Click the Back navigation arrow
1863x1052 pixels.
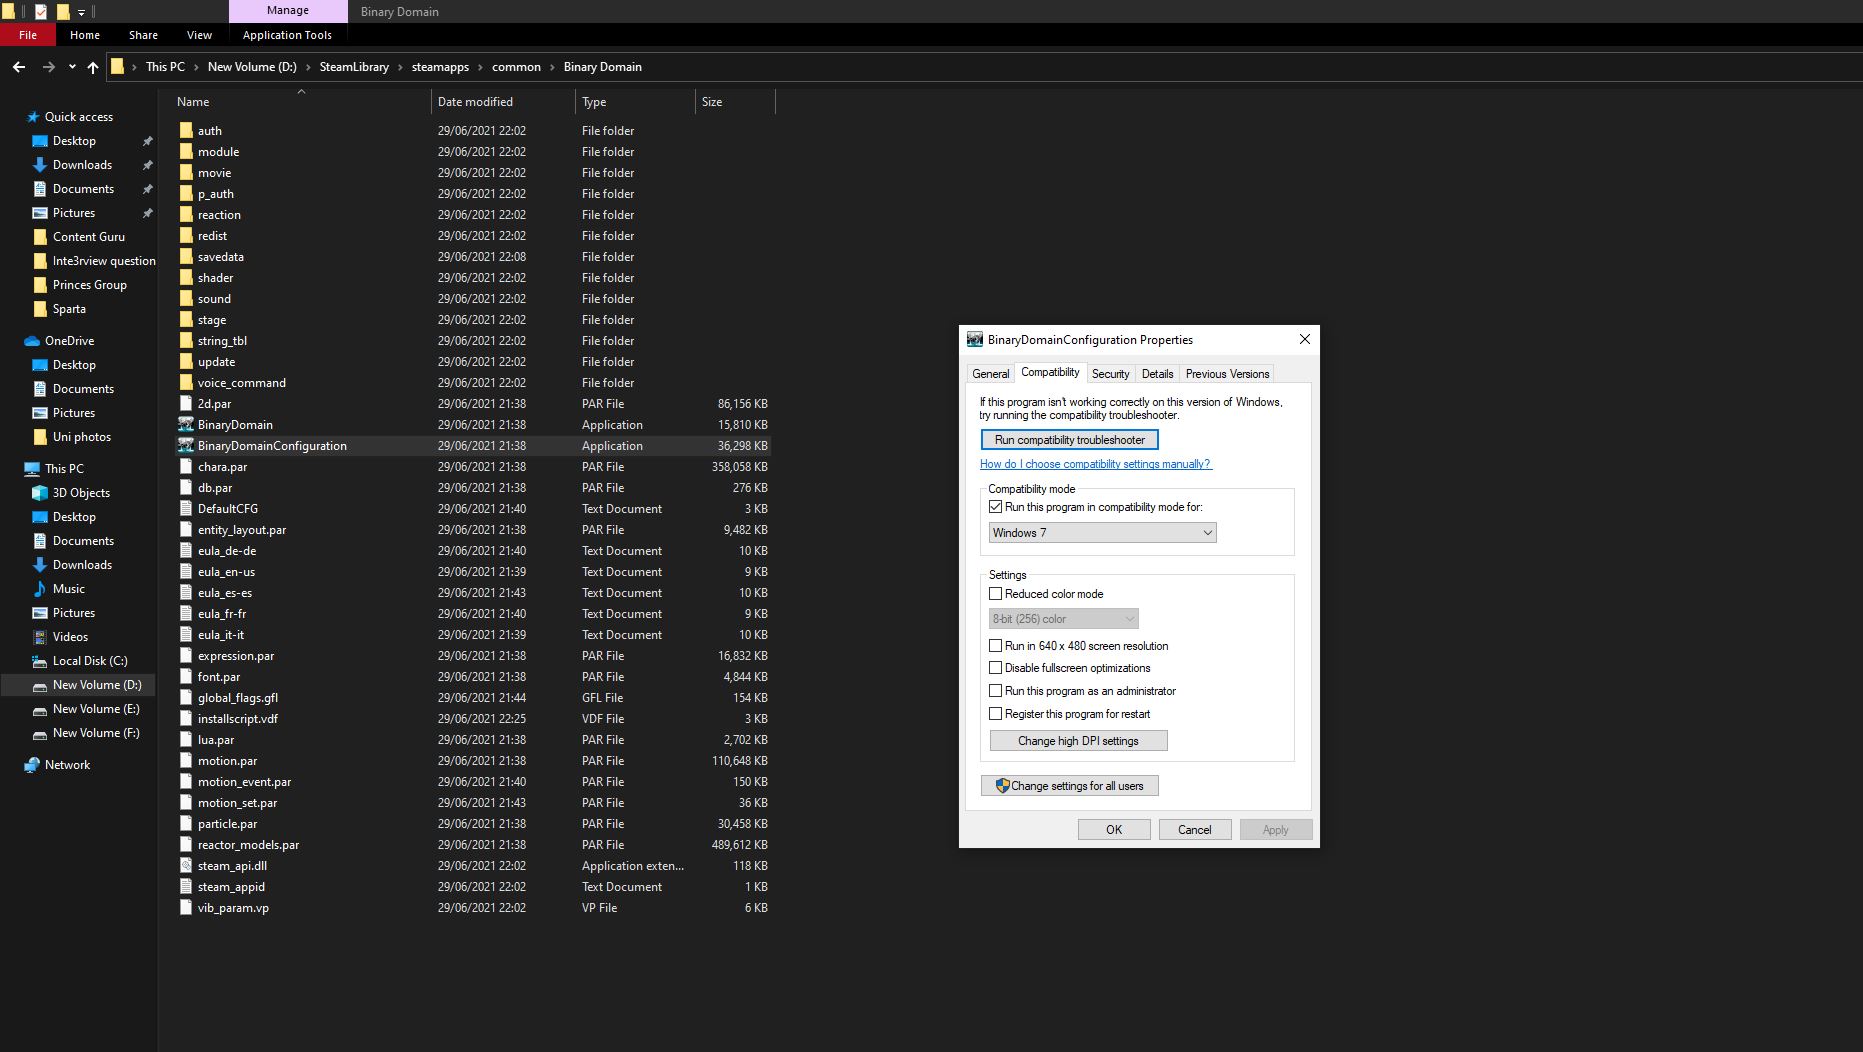[x=18, y=67]
